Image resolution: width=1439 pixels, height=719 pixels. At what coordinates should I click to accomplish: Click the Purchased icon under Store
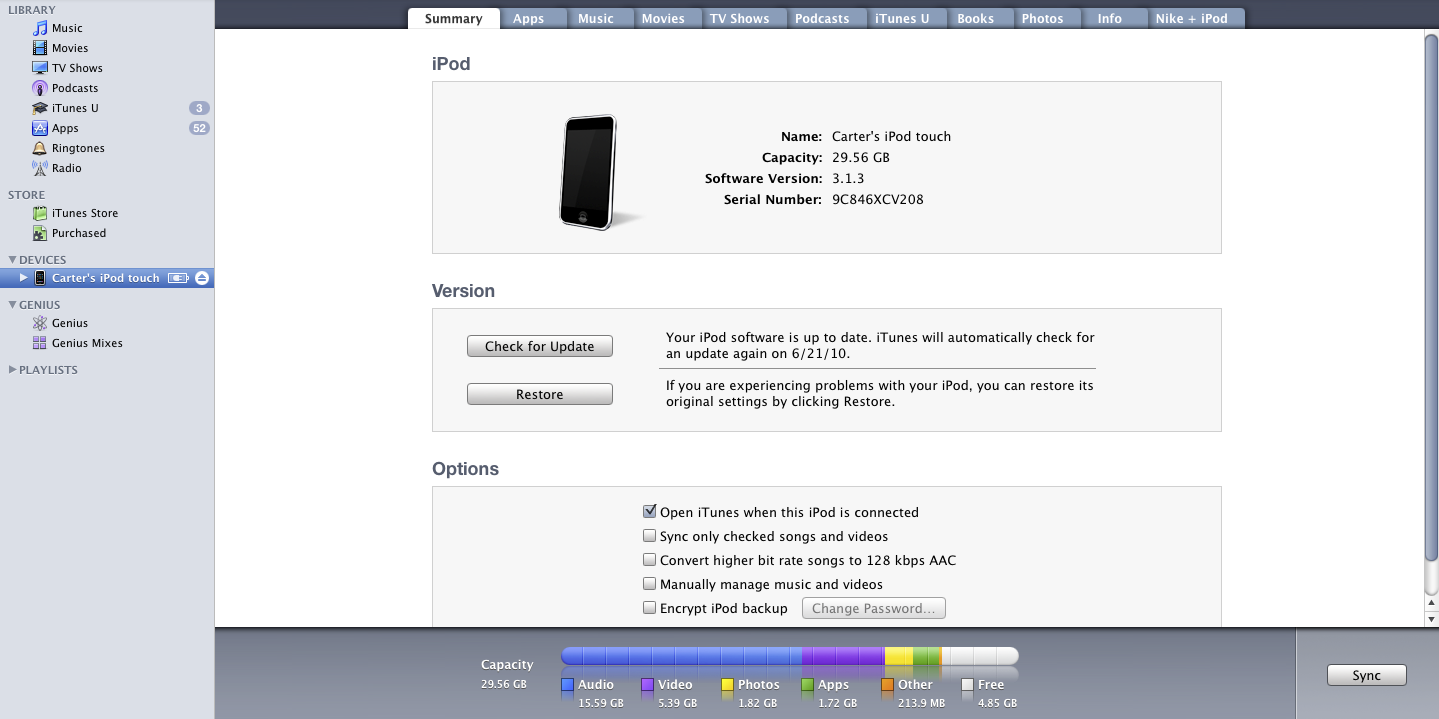40,233
